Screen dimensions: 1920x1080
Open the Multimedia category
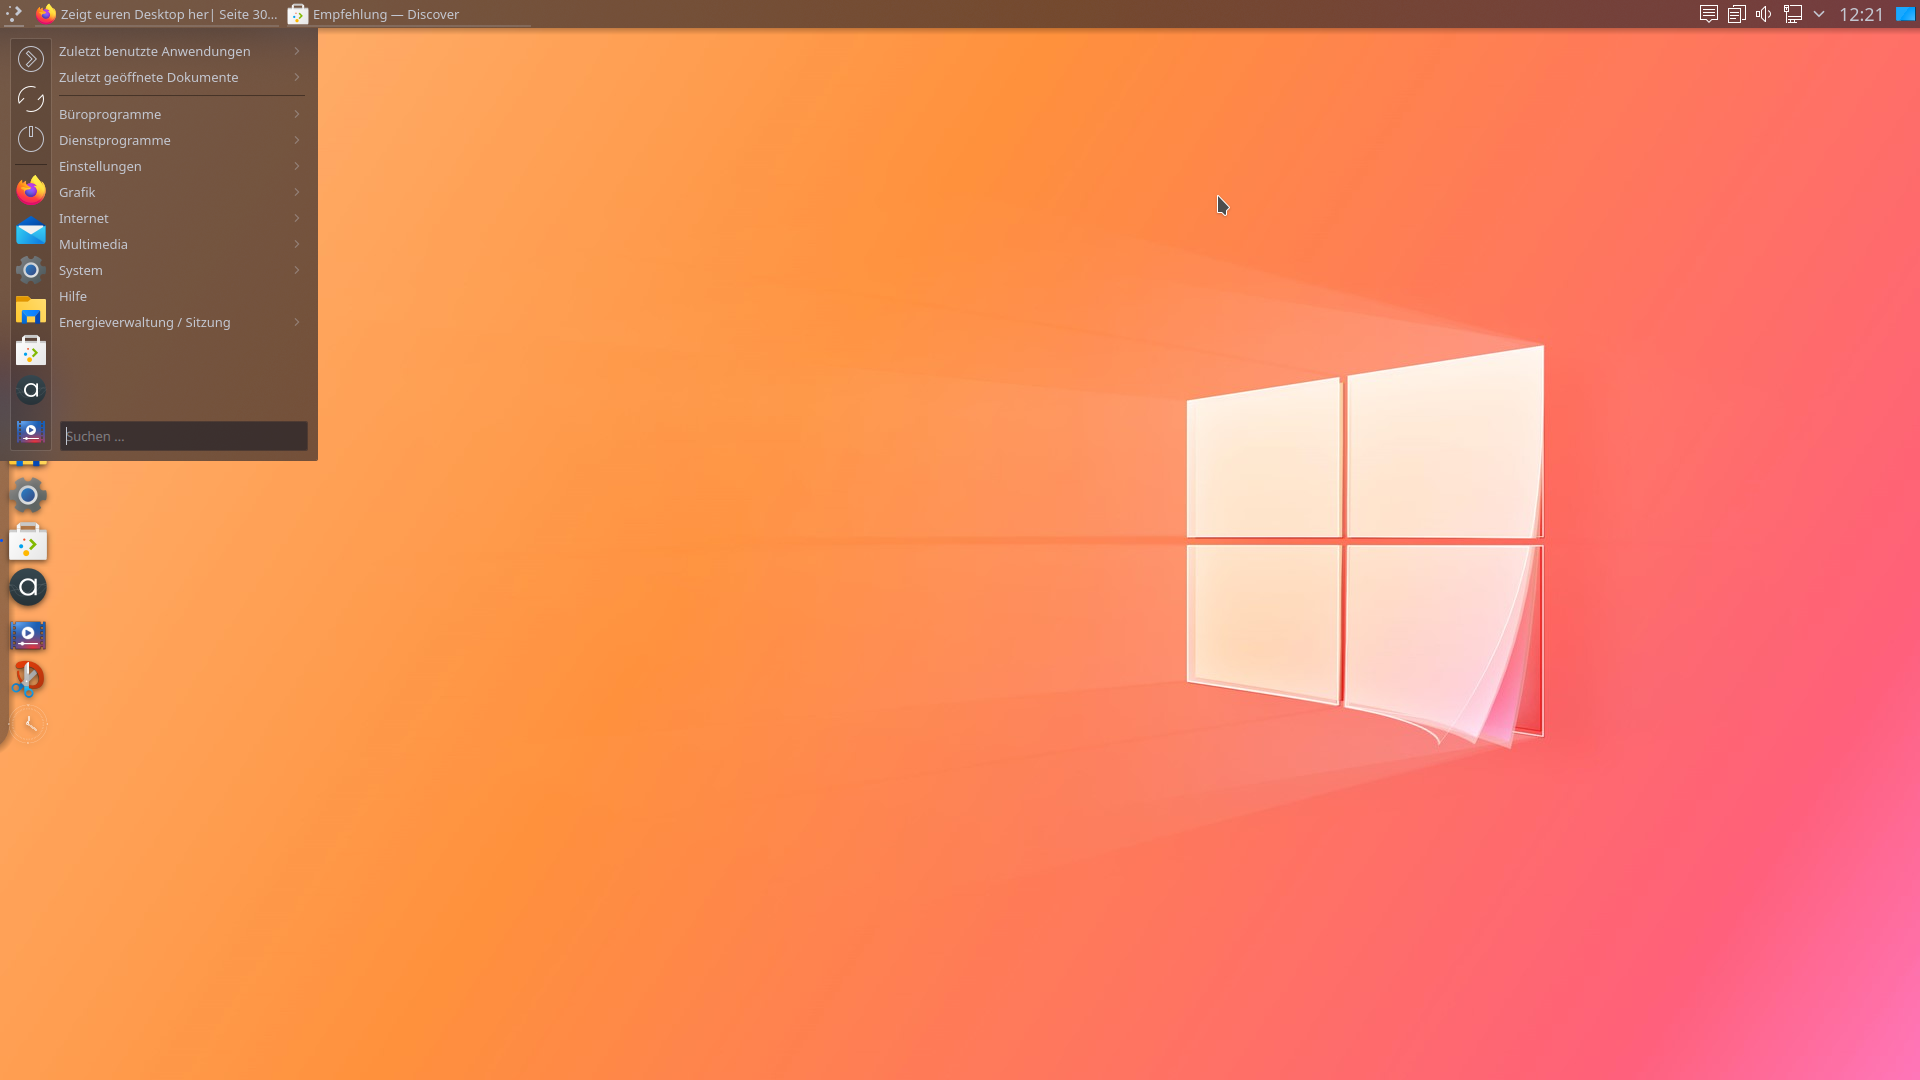point(181,244)
